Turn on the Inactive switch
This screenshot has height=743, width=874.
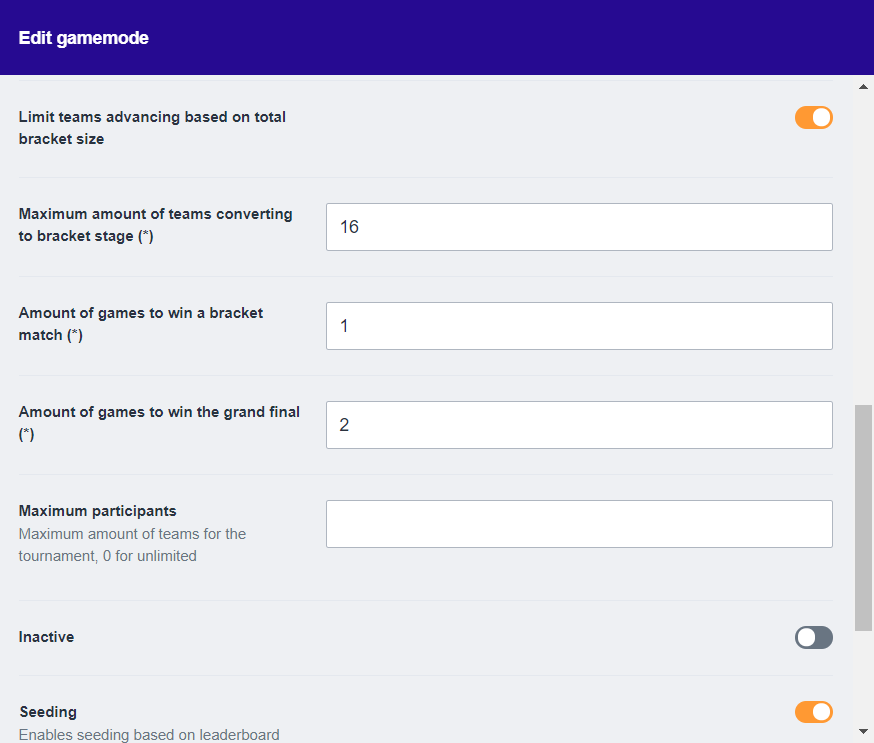813,637
